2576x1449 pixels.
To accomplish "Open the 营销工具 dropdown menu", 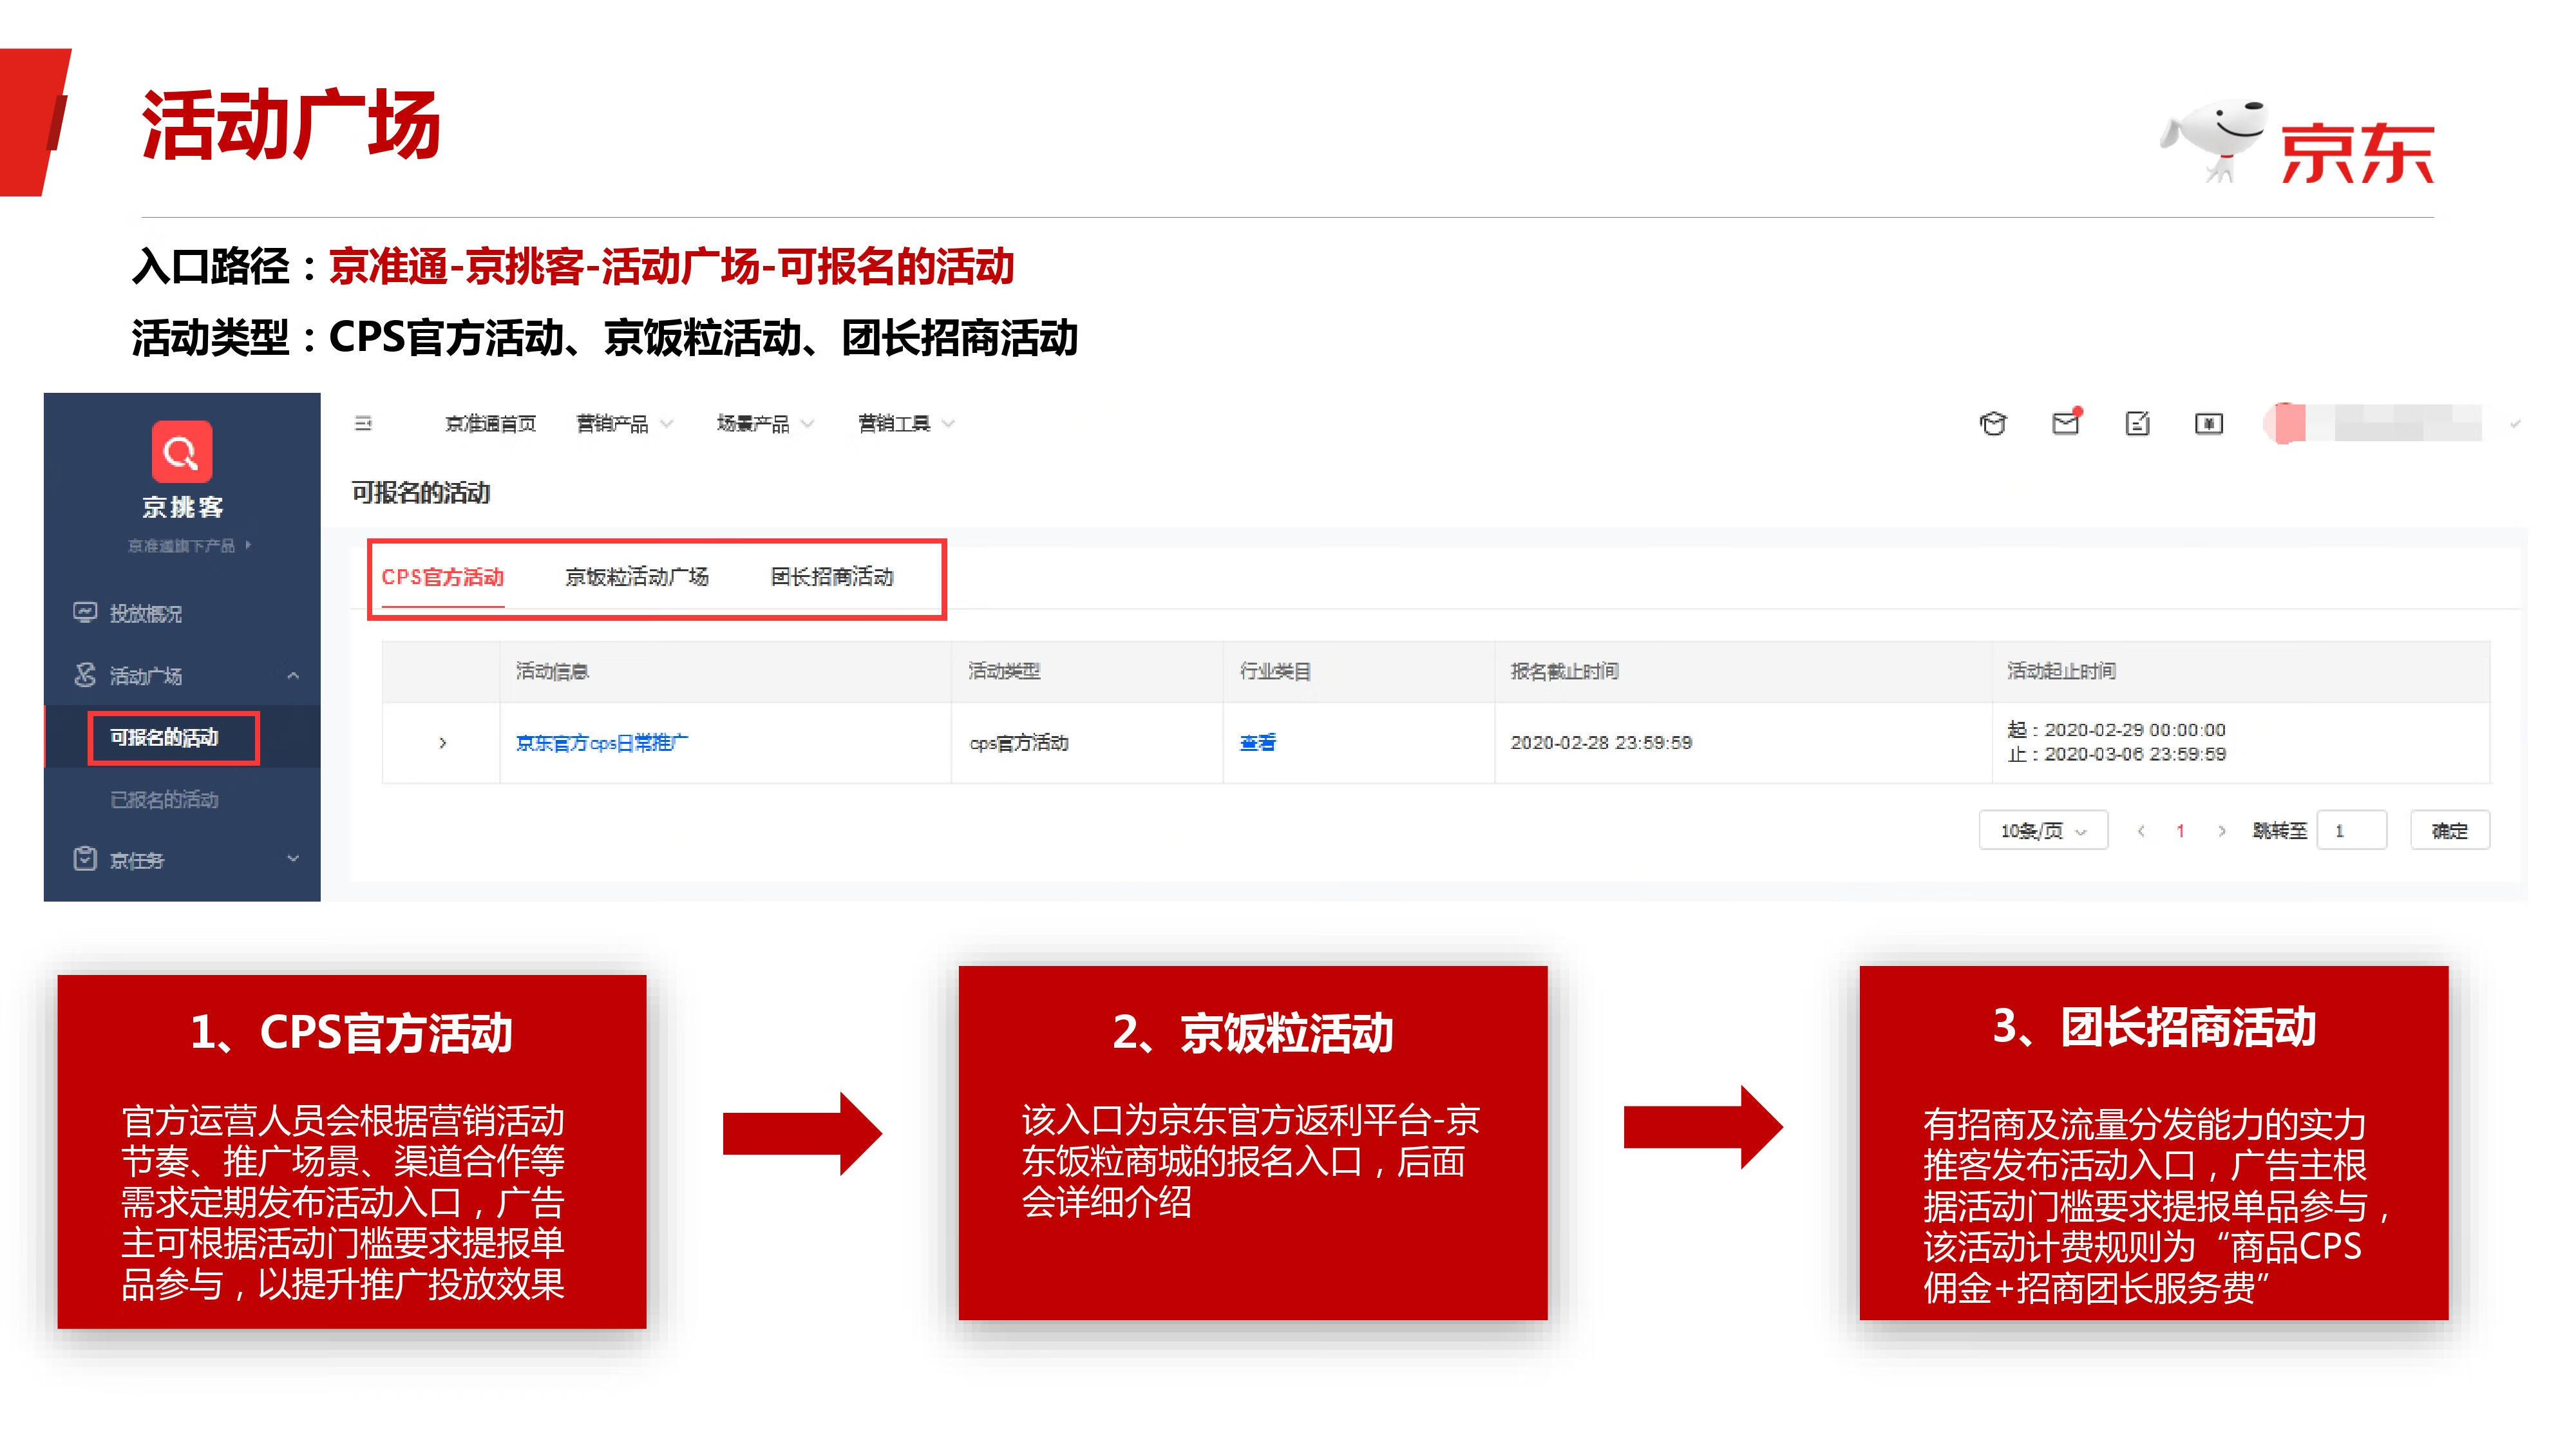I will [906, 424].
